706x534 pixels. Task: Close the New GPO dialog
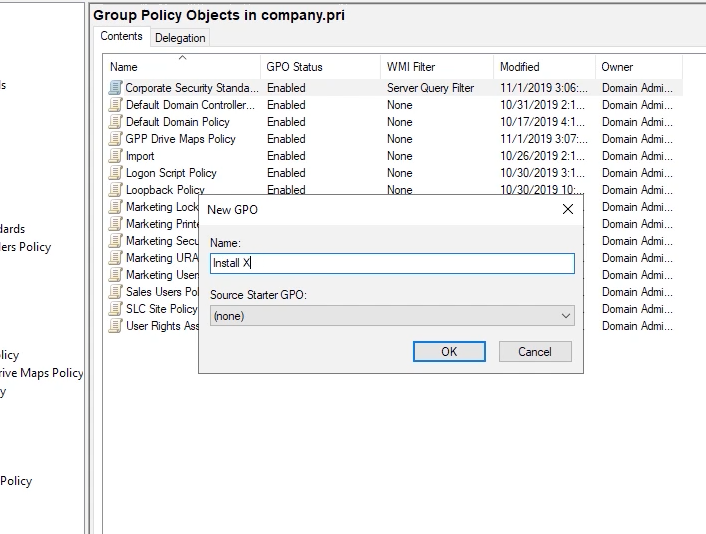click(x=568, y=209)
